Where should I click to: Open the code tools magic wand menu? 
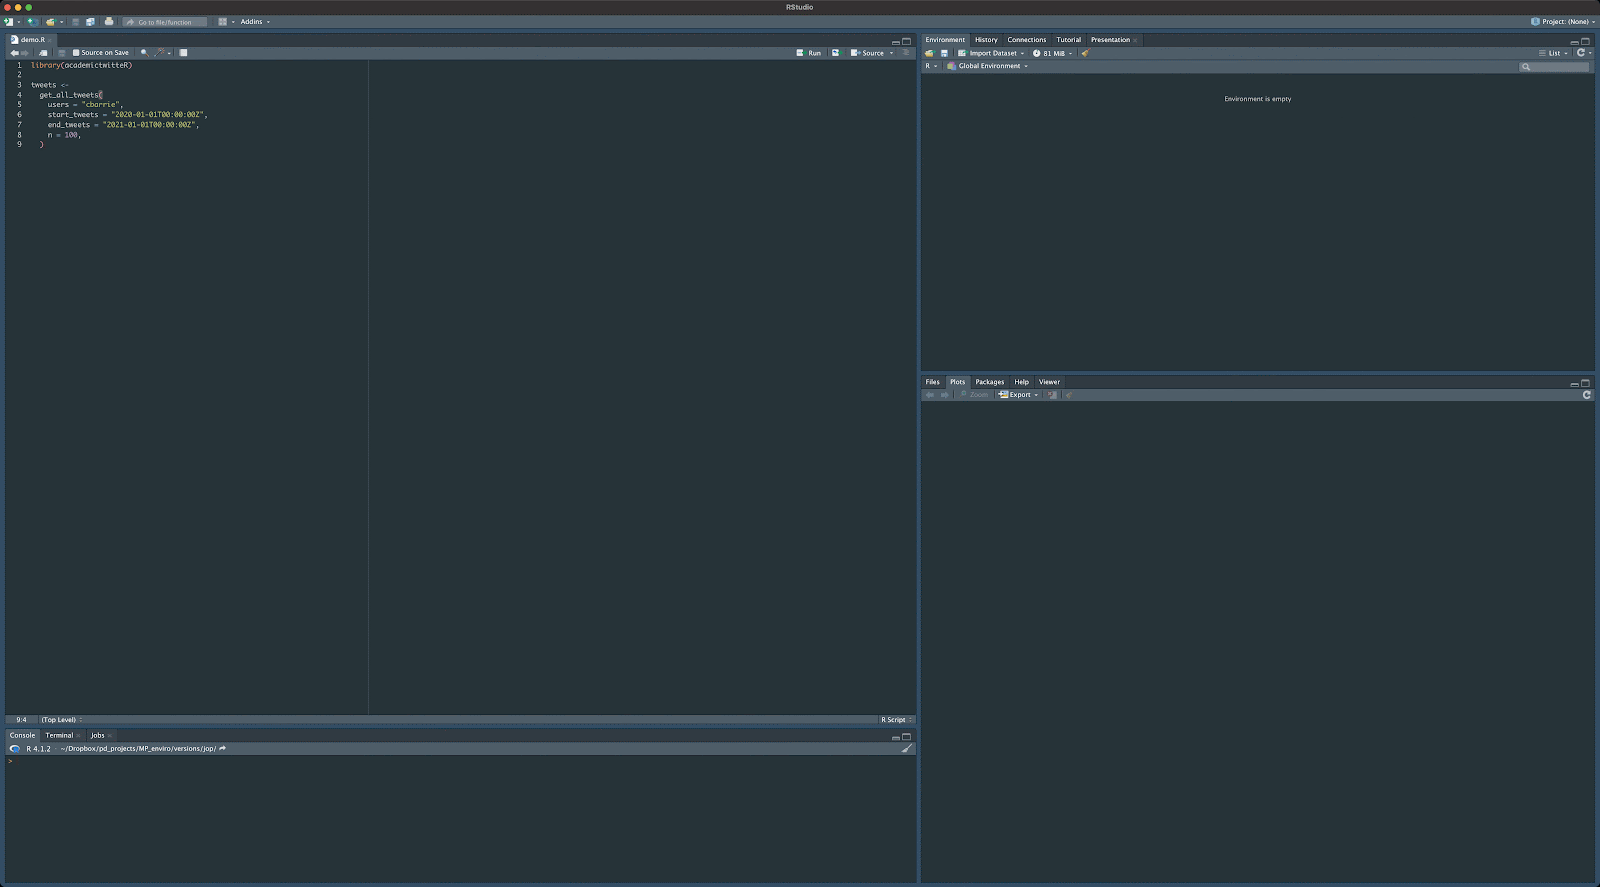[159, 53]
